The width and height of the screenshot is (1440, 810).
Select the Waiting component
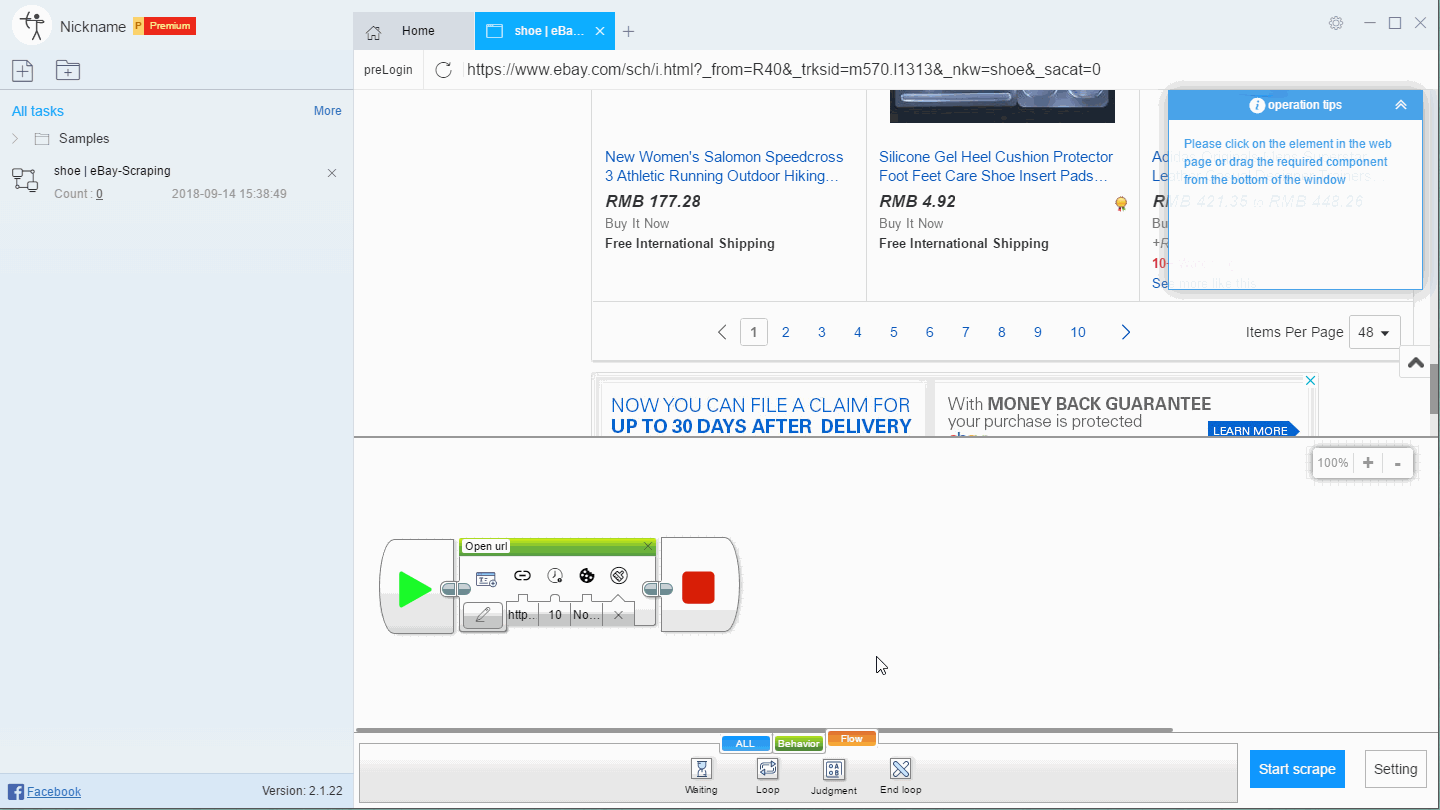[701, 775]
